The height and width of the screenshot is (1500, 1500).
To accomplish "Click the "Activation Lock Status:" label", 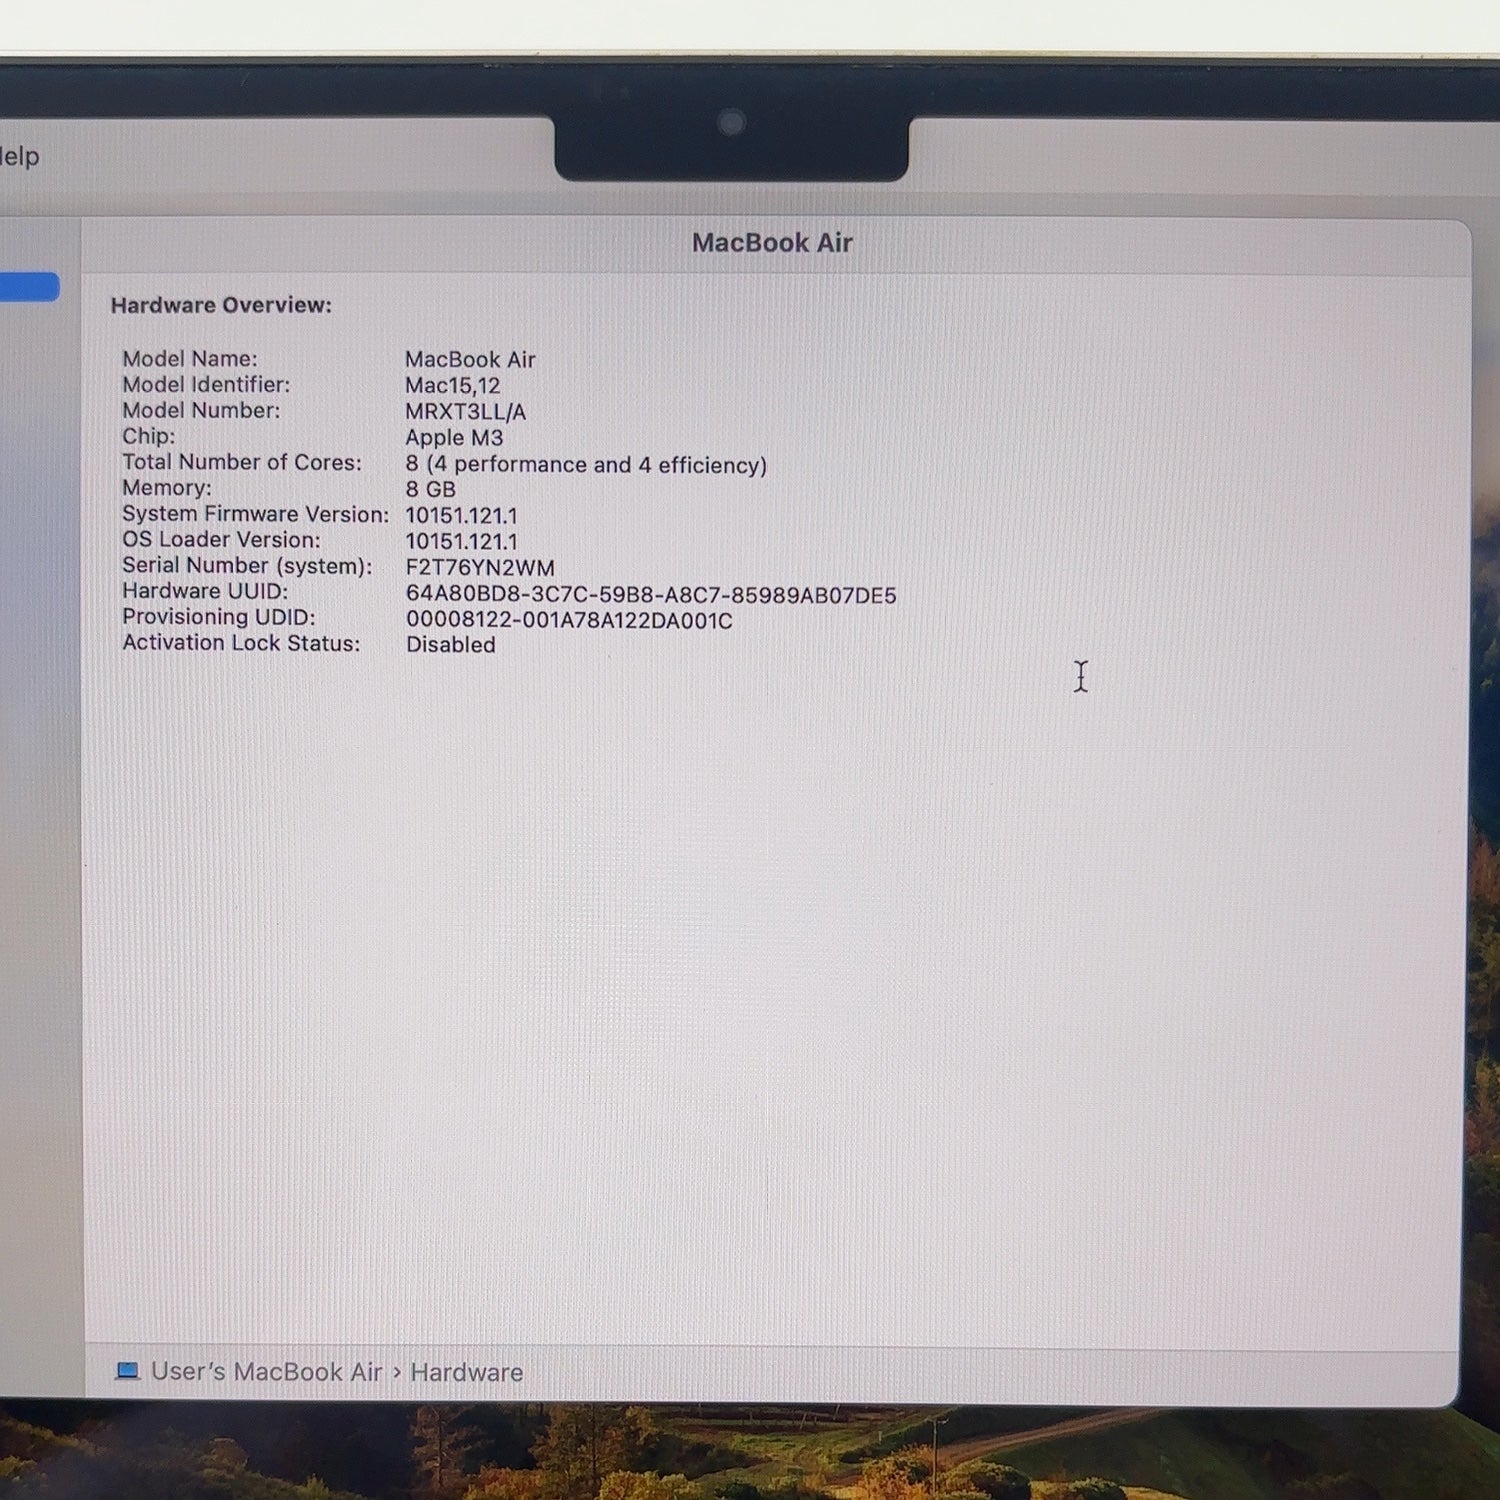I will (x=241, y=643).
